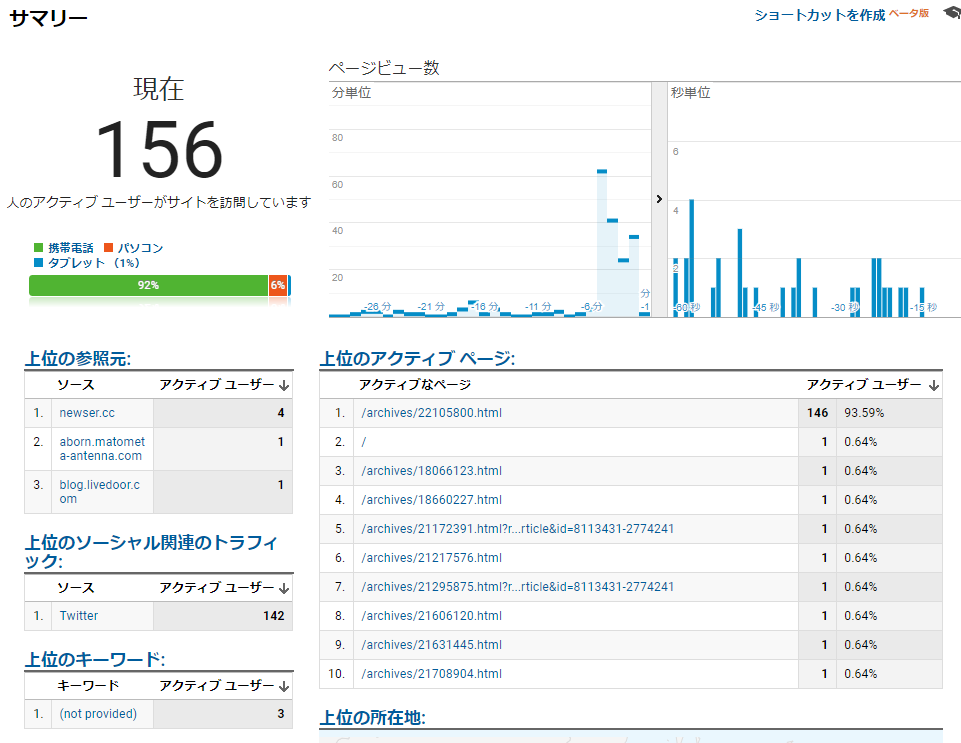This screenshot has height=743, width=961.
Task: Click the 156 active users count
Action: click(x=159, y=150)
